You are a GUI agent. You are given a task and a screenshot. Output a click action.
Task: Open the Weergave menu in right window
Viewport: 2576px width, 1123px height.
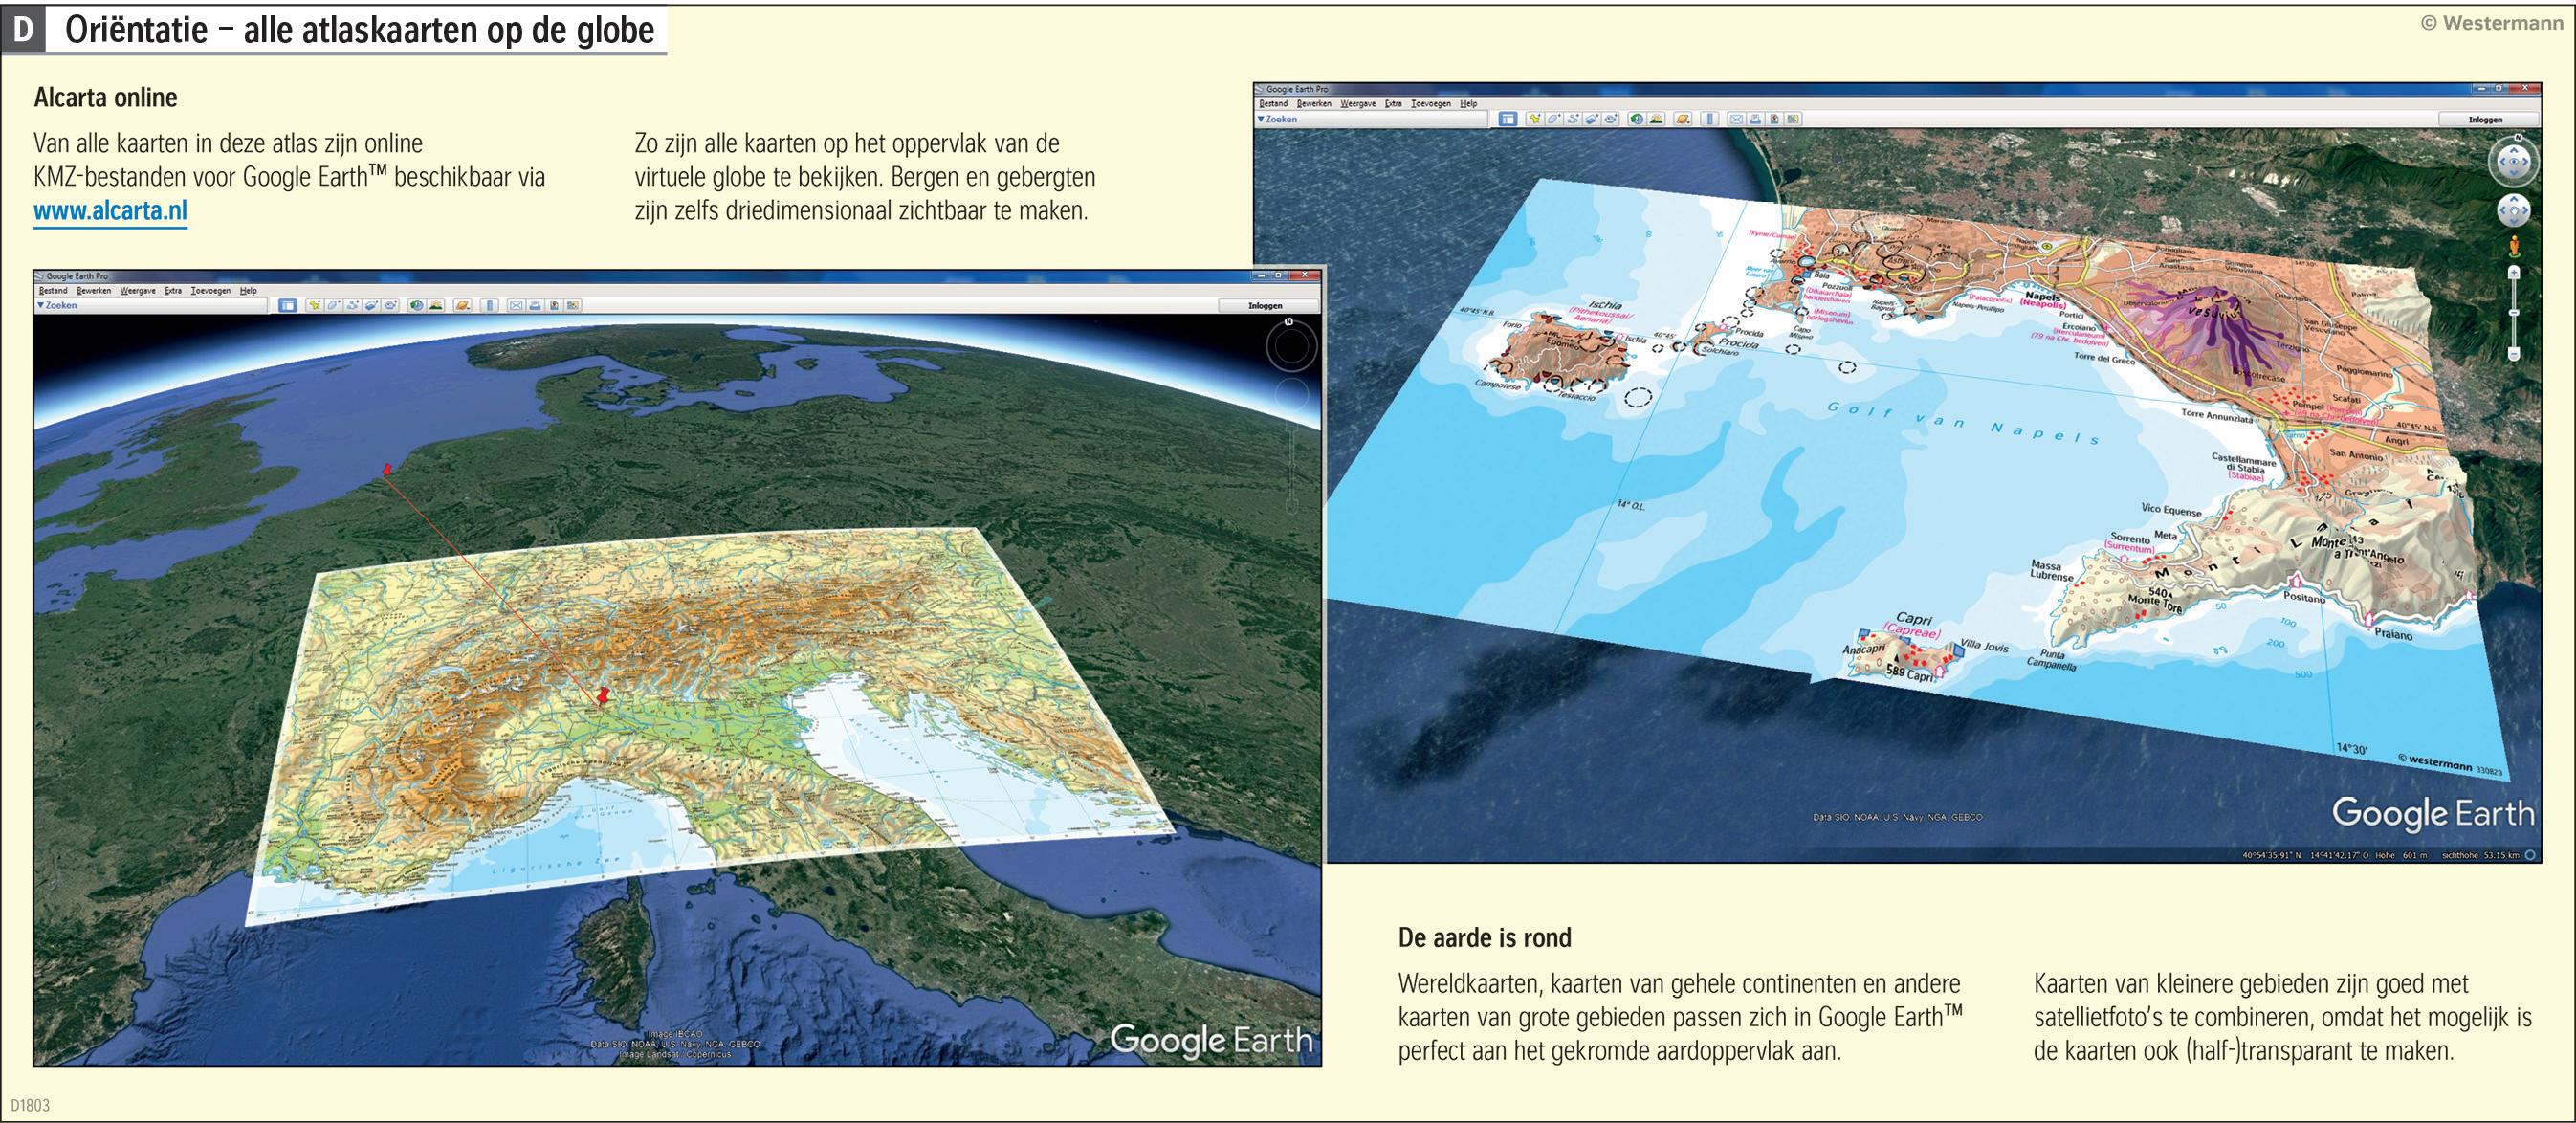coord(1357,104)
